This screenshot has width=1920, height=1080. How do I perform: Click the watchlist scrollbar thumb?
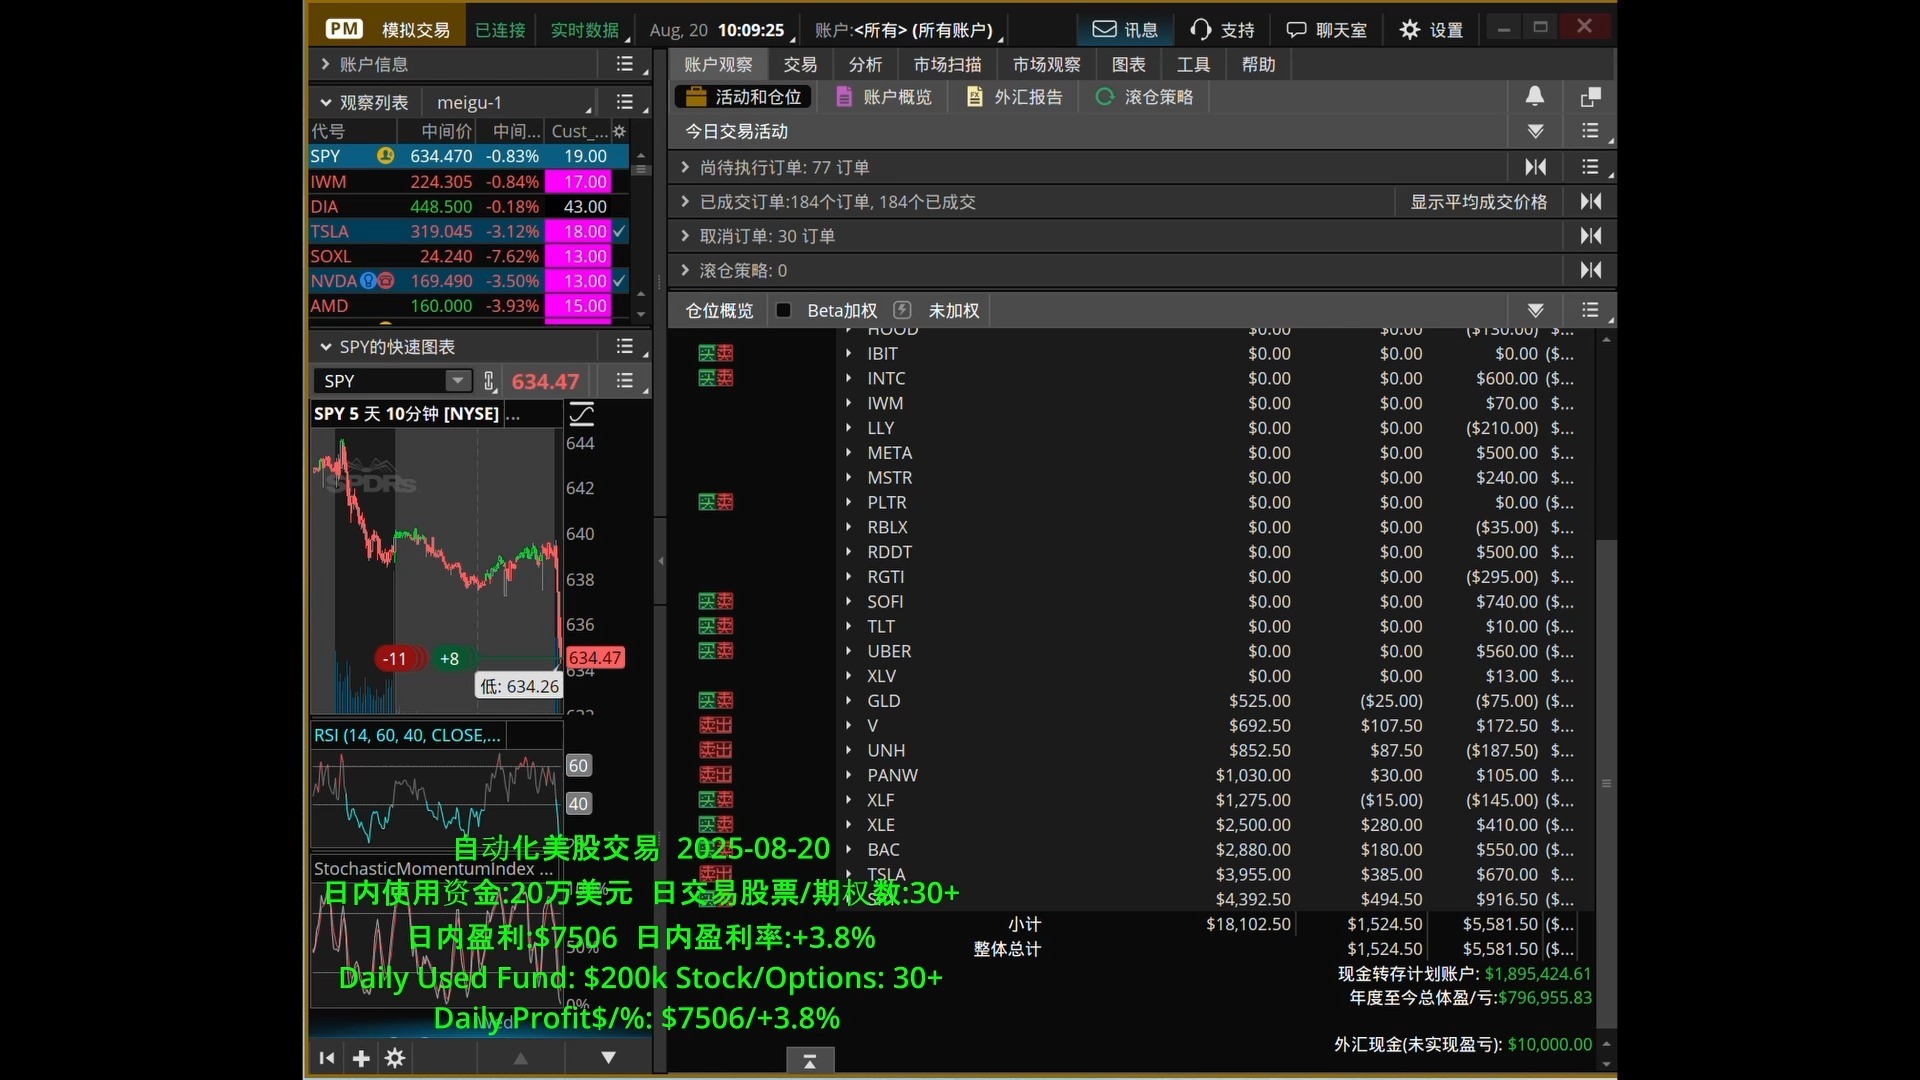[642, 169]
